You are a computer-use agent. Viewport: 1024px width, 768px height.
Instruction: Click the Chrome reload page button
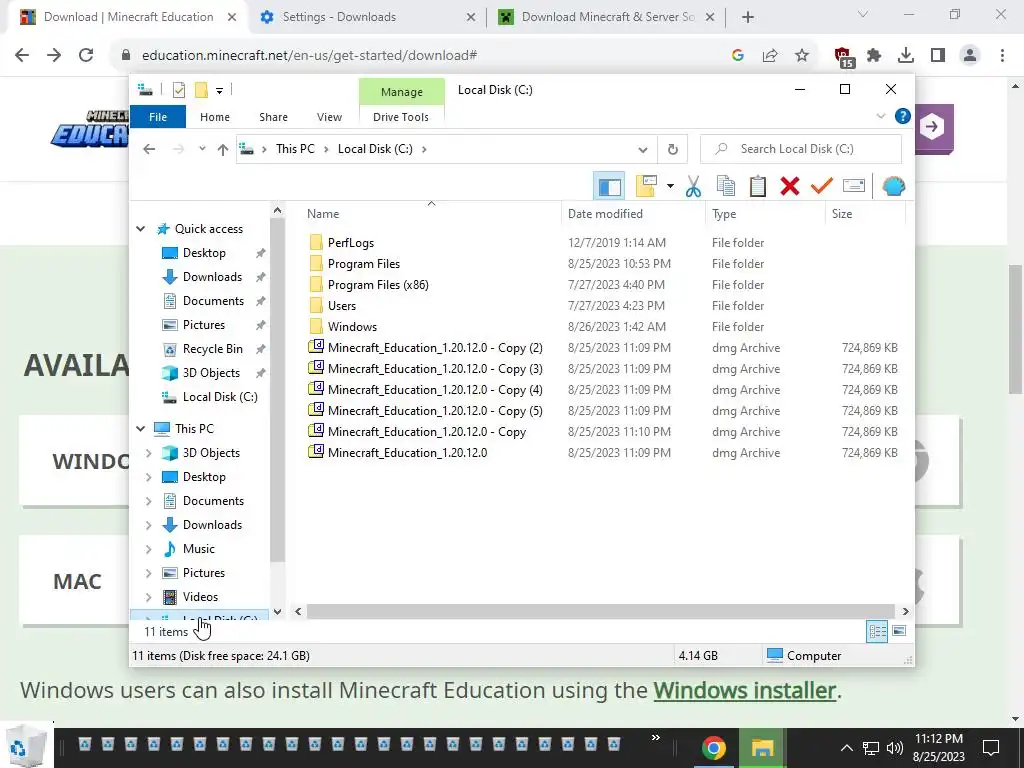tap(86, 55)
